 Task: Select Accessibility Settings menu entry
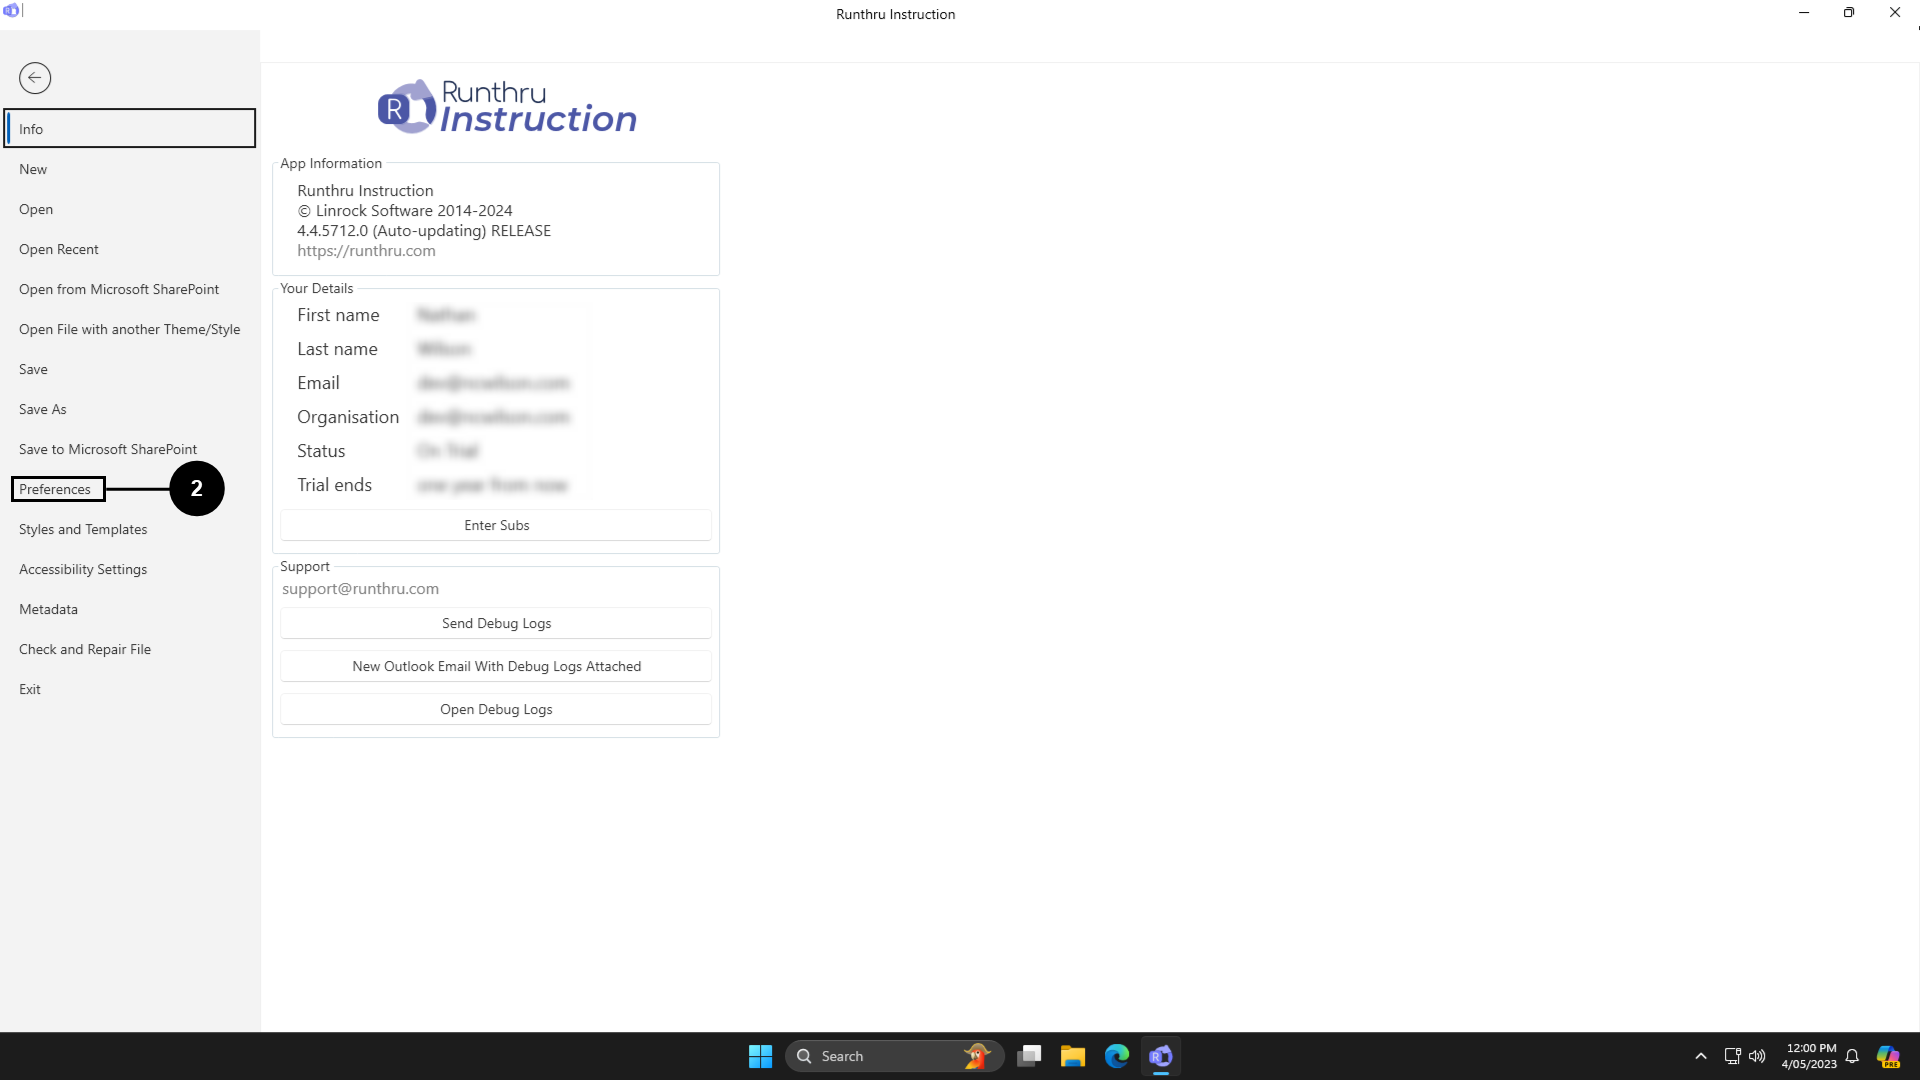pos(83,569)
